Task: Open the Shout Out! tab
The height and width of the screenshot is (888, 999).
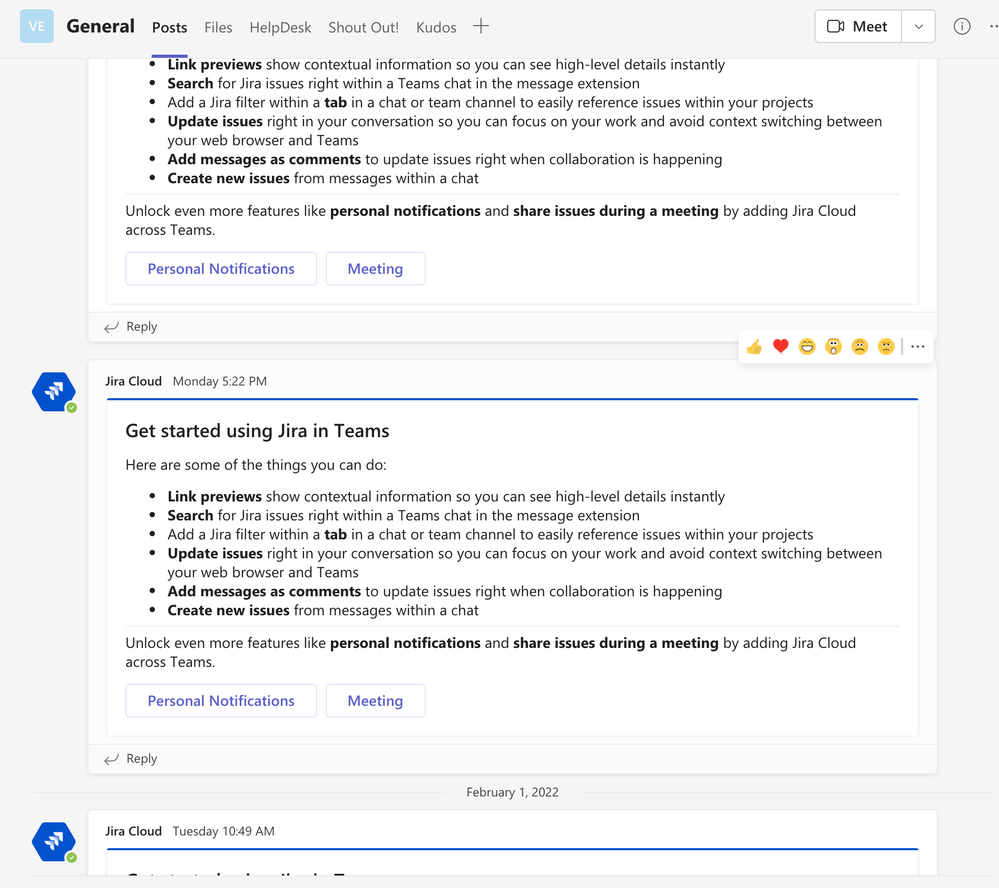Action: click(x=363, y=27)
